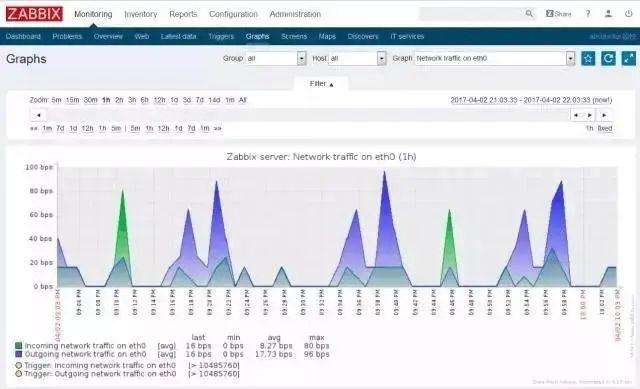
Task: Click the time slider left arrow
Action: pos(38,116)
